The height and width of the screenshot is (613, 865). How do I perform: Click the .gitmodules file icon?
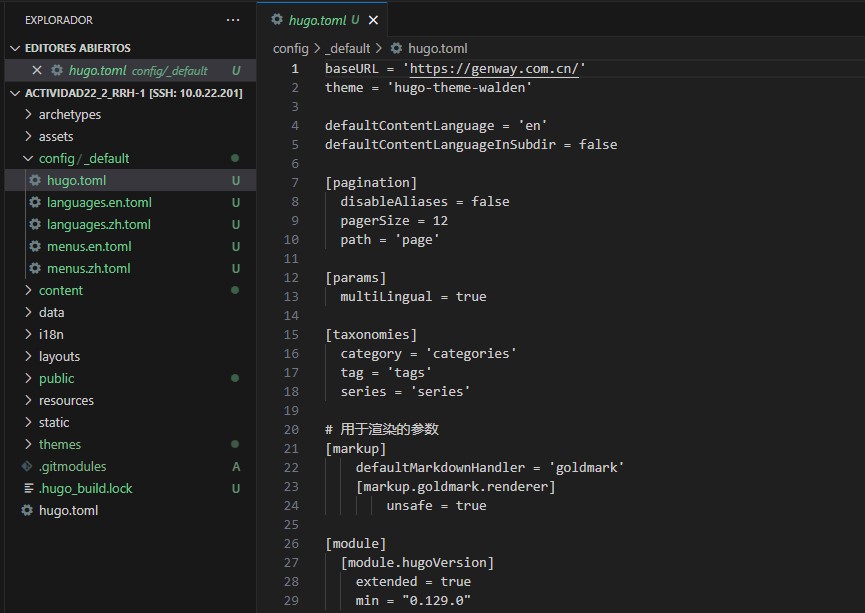pyautogui.click(x=28, y=466)
